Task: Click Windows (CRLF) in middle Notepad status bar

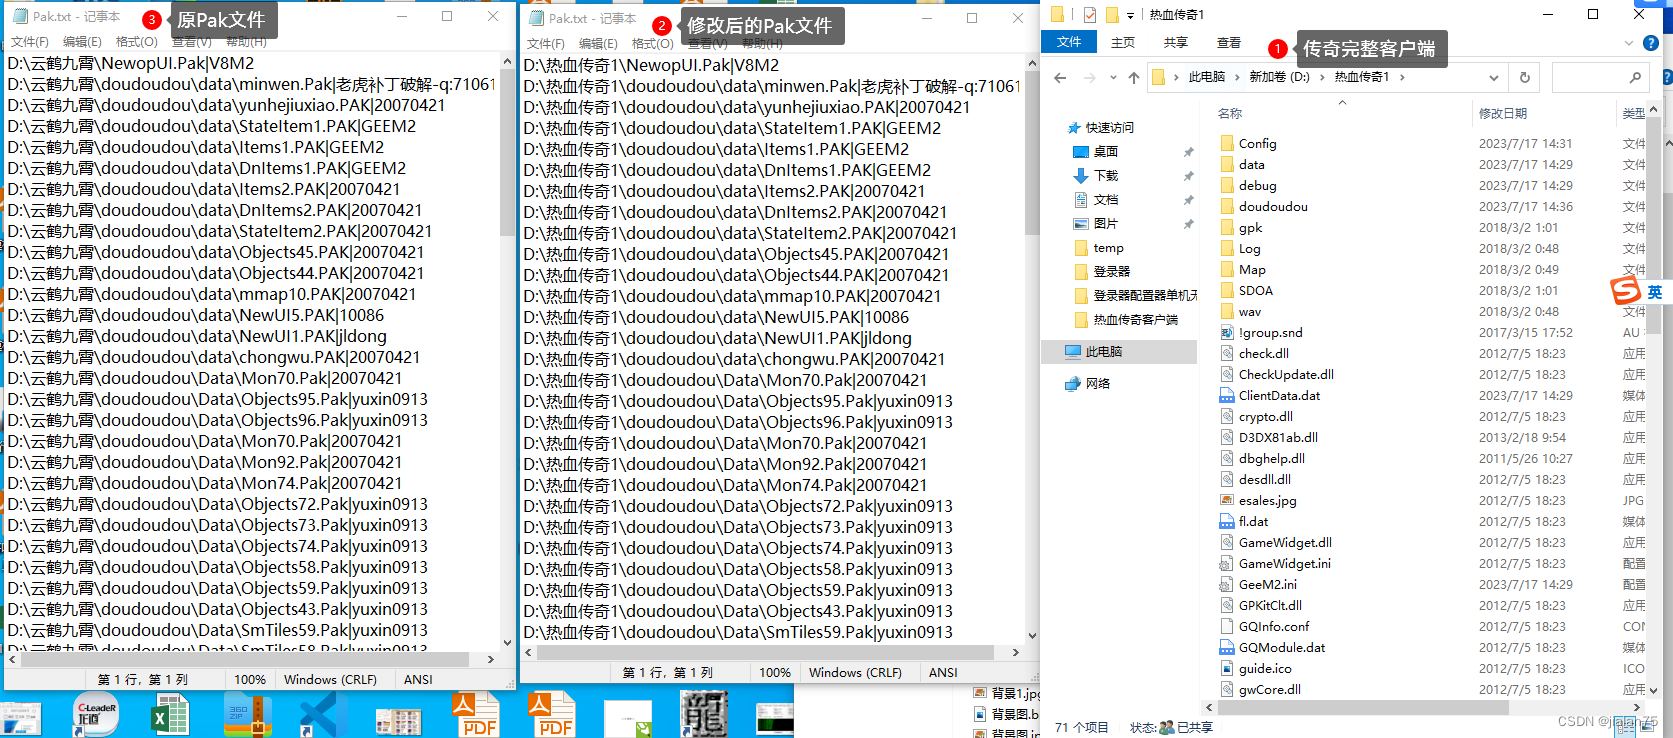Action: pyautogui.click(x=855, y=673)
